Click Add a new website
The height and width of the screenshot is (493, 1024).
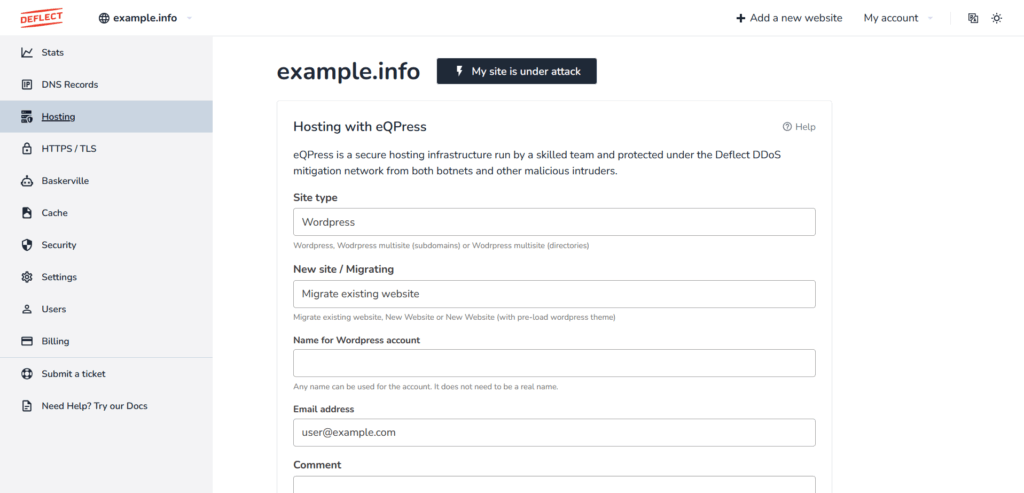pyautogui.click(x=789, y=18)
